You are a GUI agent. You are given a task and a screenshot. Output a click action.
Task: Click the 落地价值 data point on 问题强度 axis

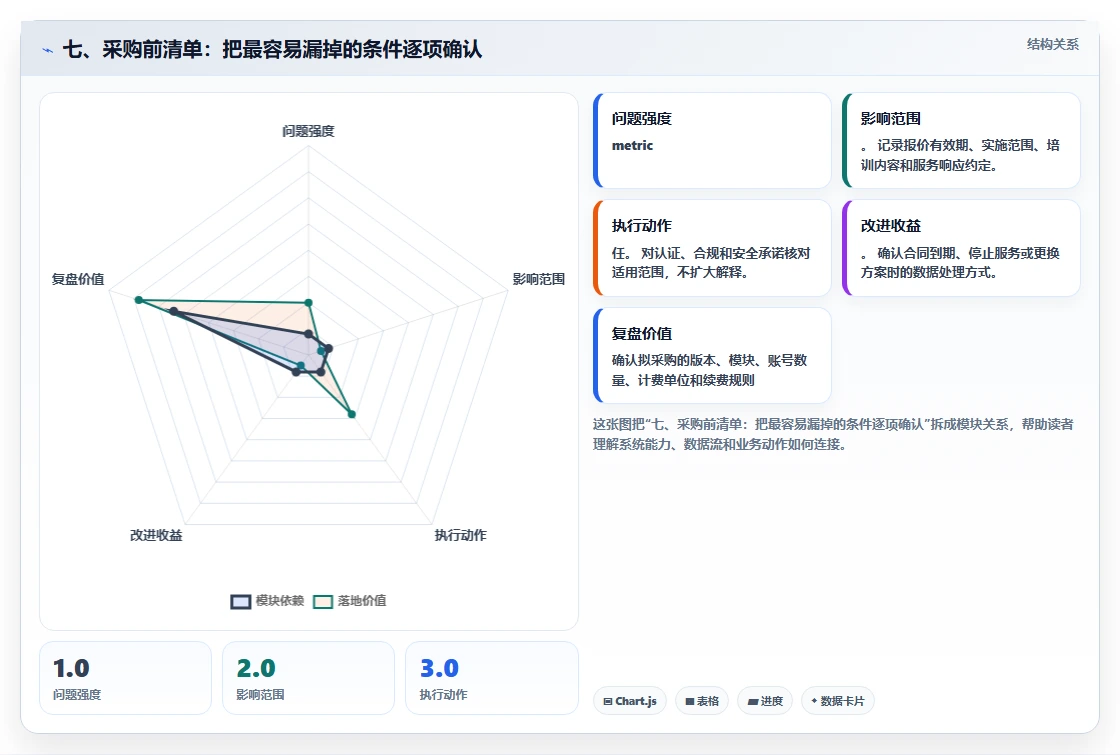[x=309, y=303]
